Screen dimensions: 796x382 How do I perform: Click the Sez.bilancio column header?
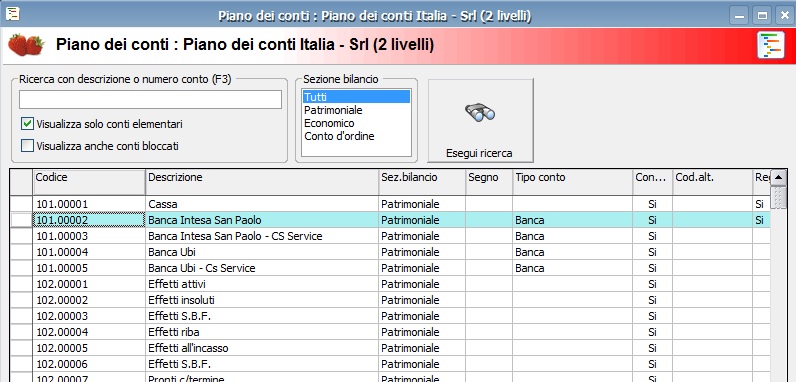point(422,182)
